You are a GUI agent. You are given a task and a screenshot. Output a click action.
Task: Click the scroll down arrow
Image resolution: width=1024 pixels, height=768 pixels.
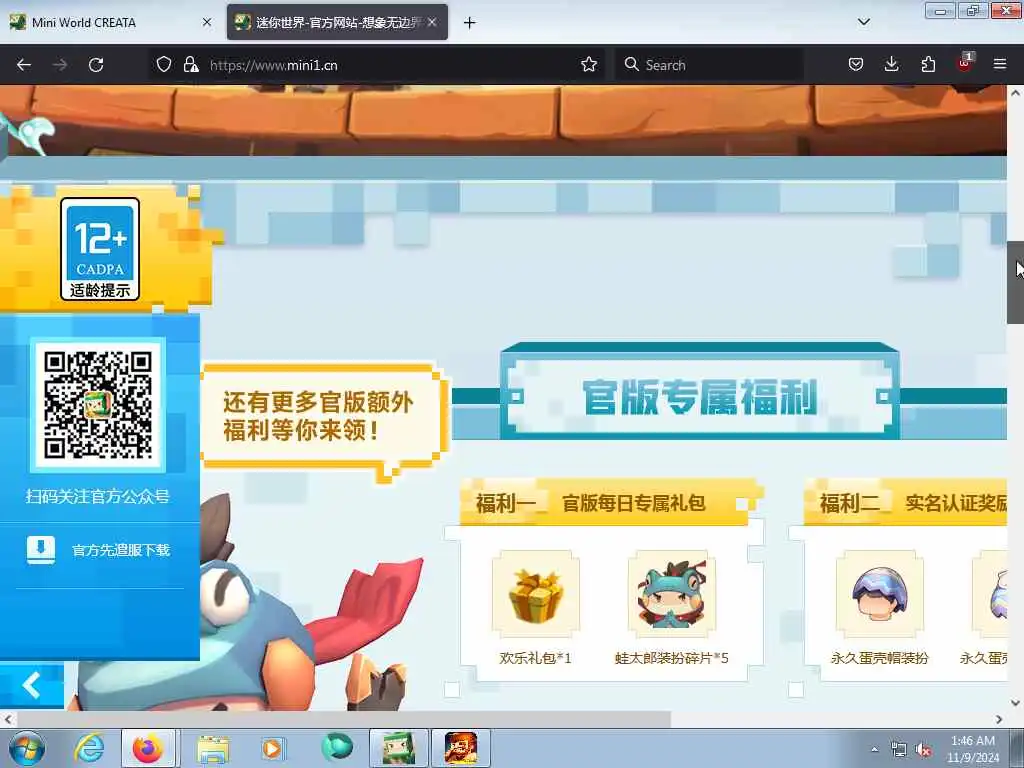[x=1015, y=703]
